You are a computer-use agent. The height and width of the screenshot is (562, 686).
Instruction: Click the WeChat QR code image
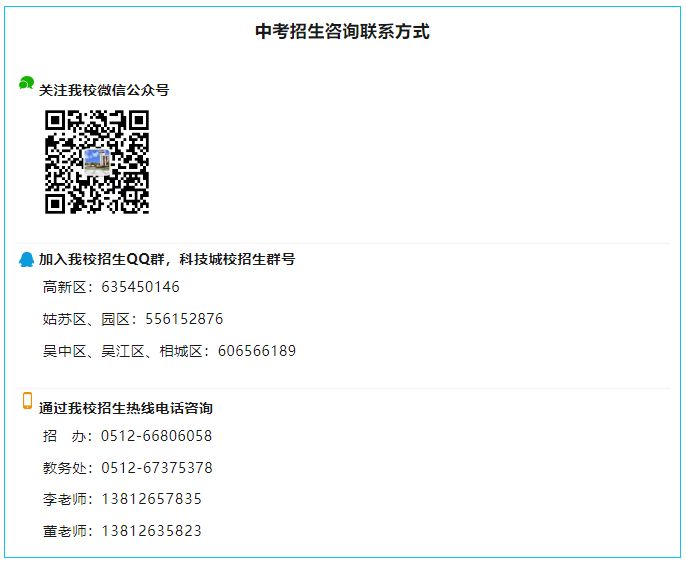(97, 162)
